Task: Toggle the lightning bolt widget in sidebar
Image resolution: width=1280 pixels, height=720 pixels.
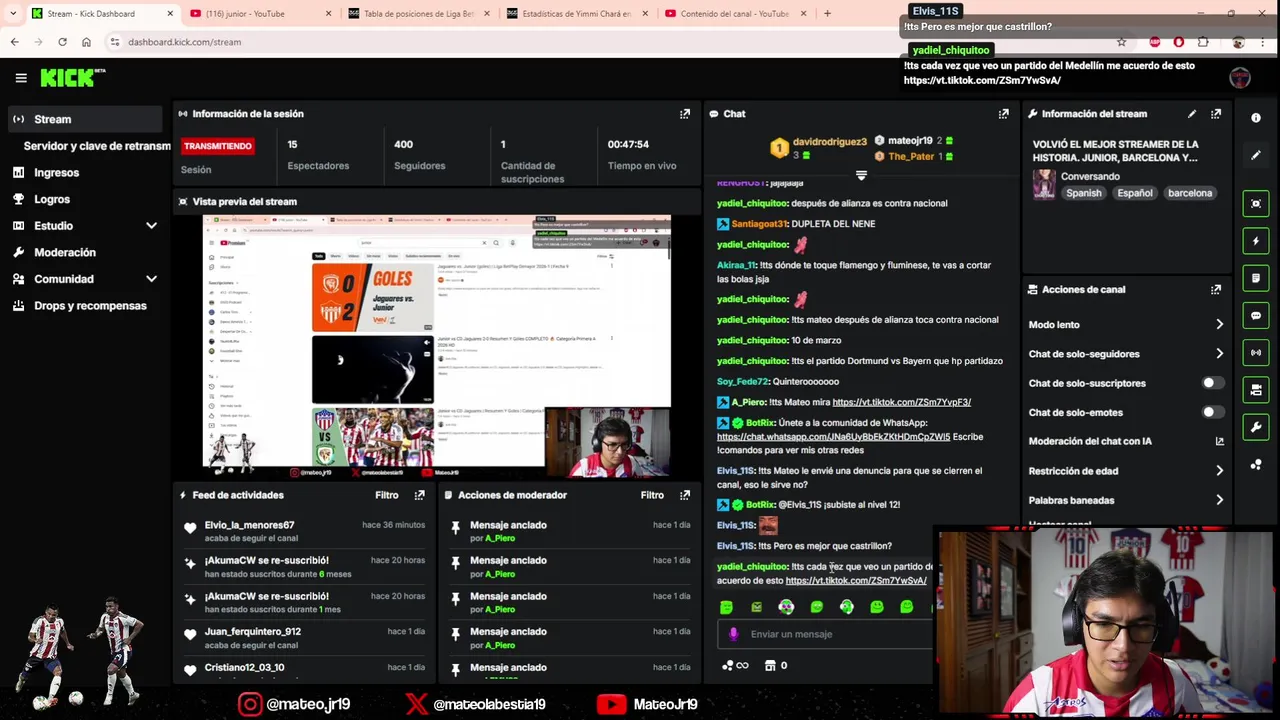Action: 1256,241
